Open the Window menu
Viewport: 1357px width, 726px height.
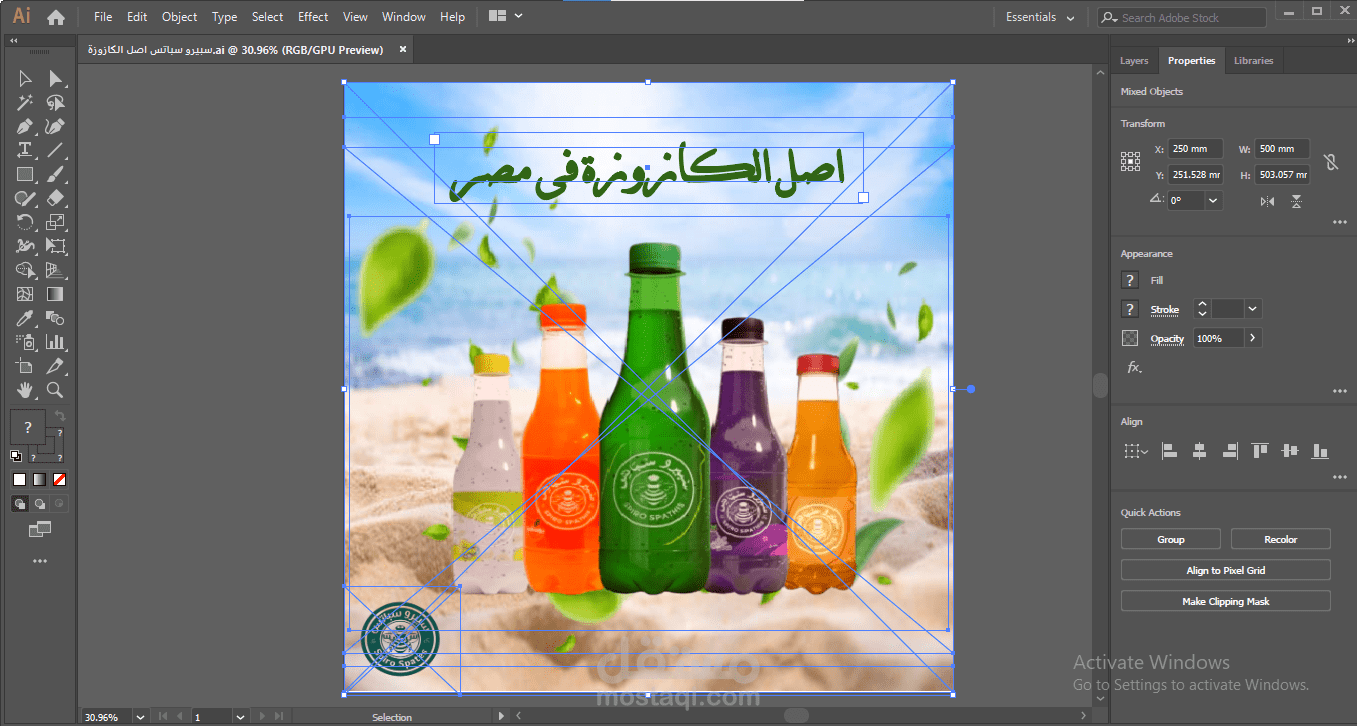[x=404, y=17]
